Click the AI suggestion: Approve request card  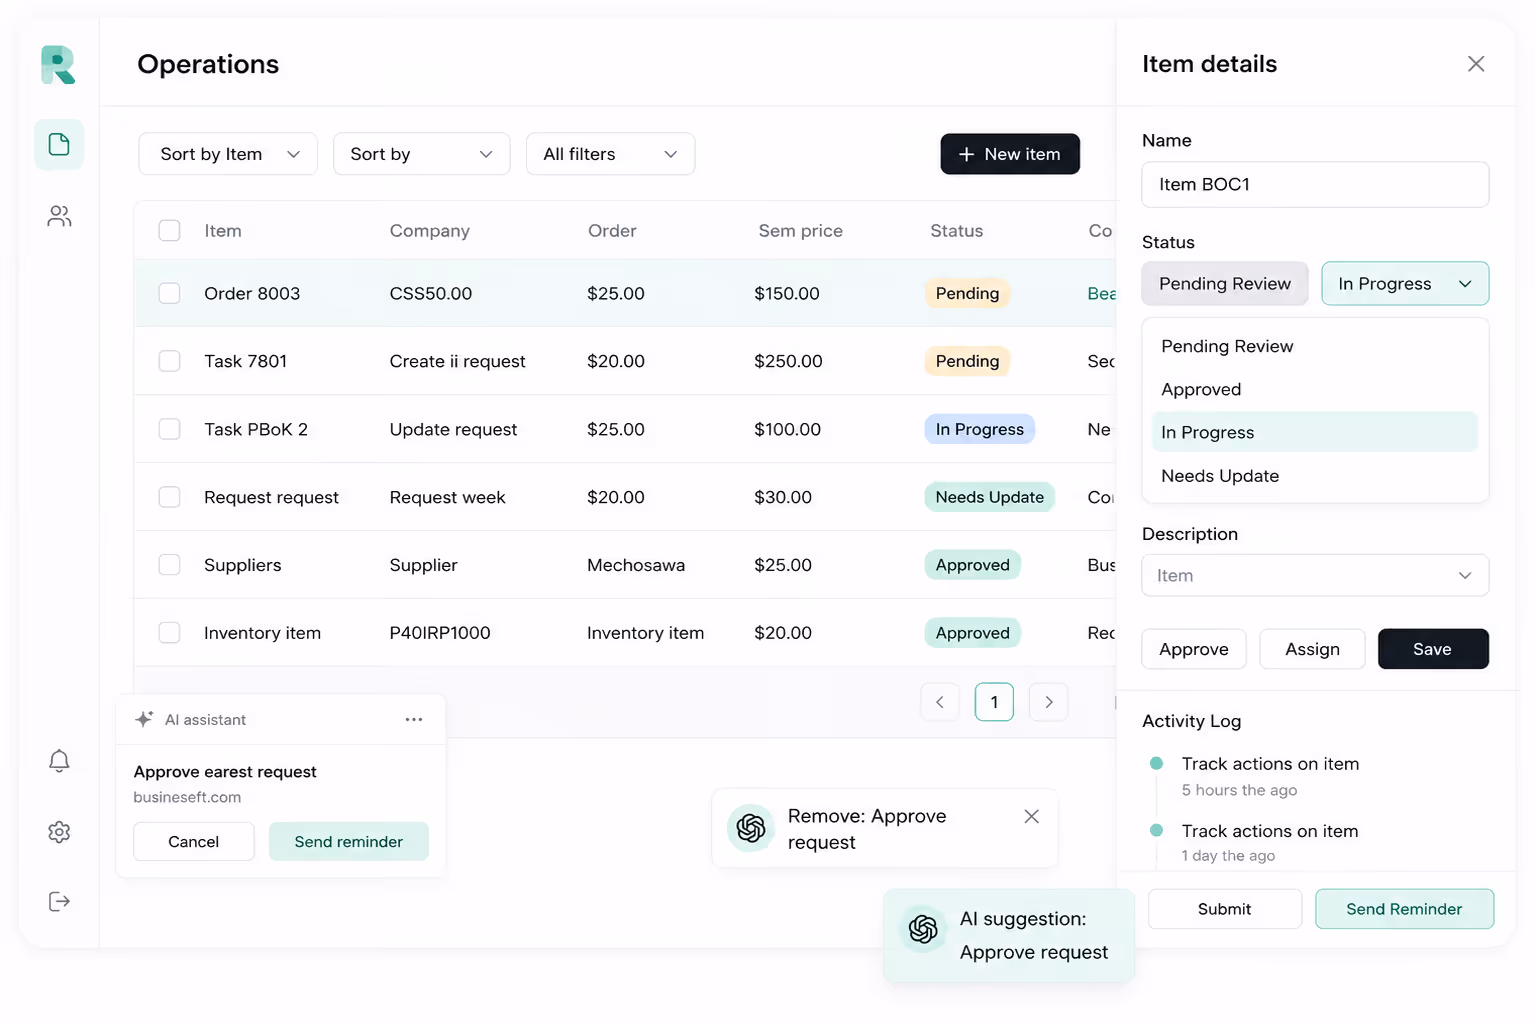coord(1009,935)
